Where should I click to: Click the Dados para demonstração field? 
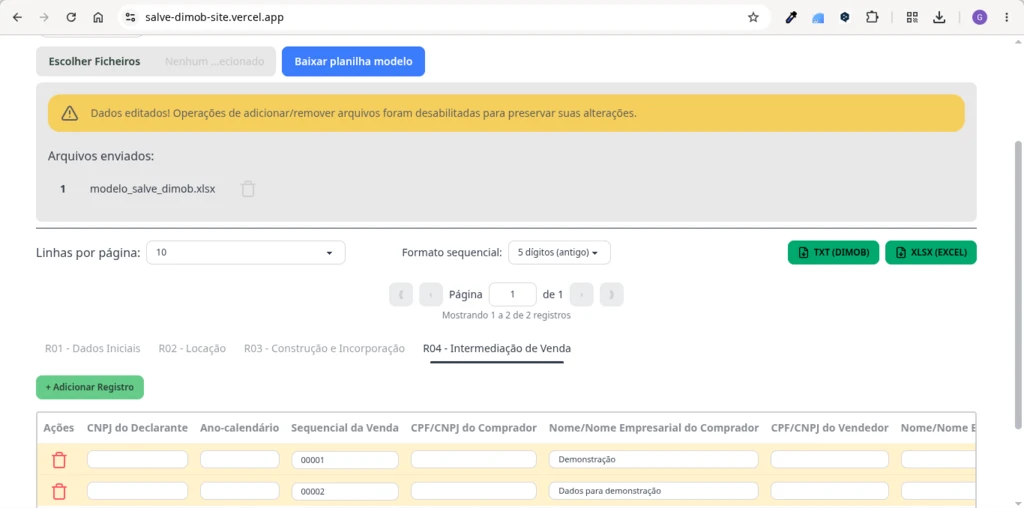coord(654,490)
